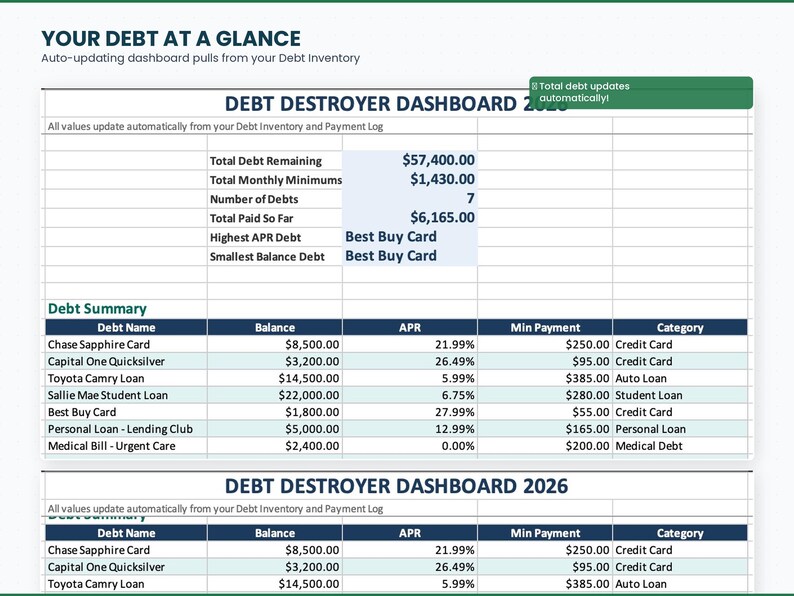Select the 6.75% APR cell
The height and width of the screenshot is (596, 794).
(410, 395)
